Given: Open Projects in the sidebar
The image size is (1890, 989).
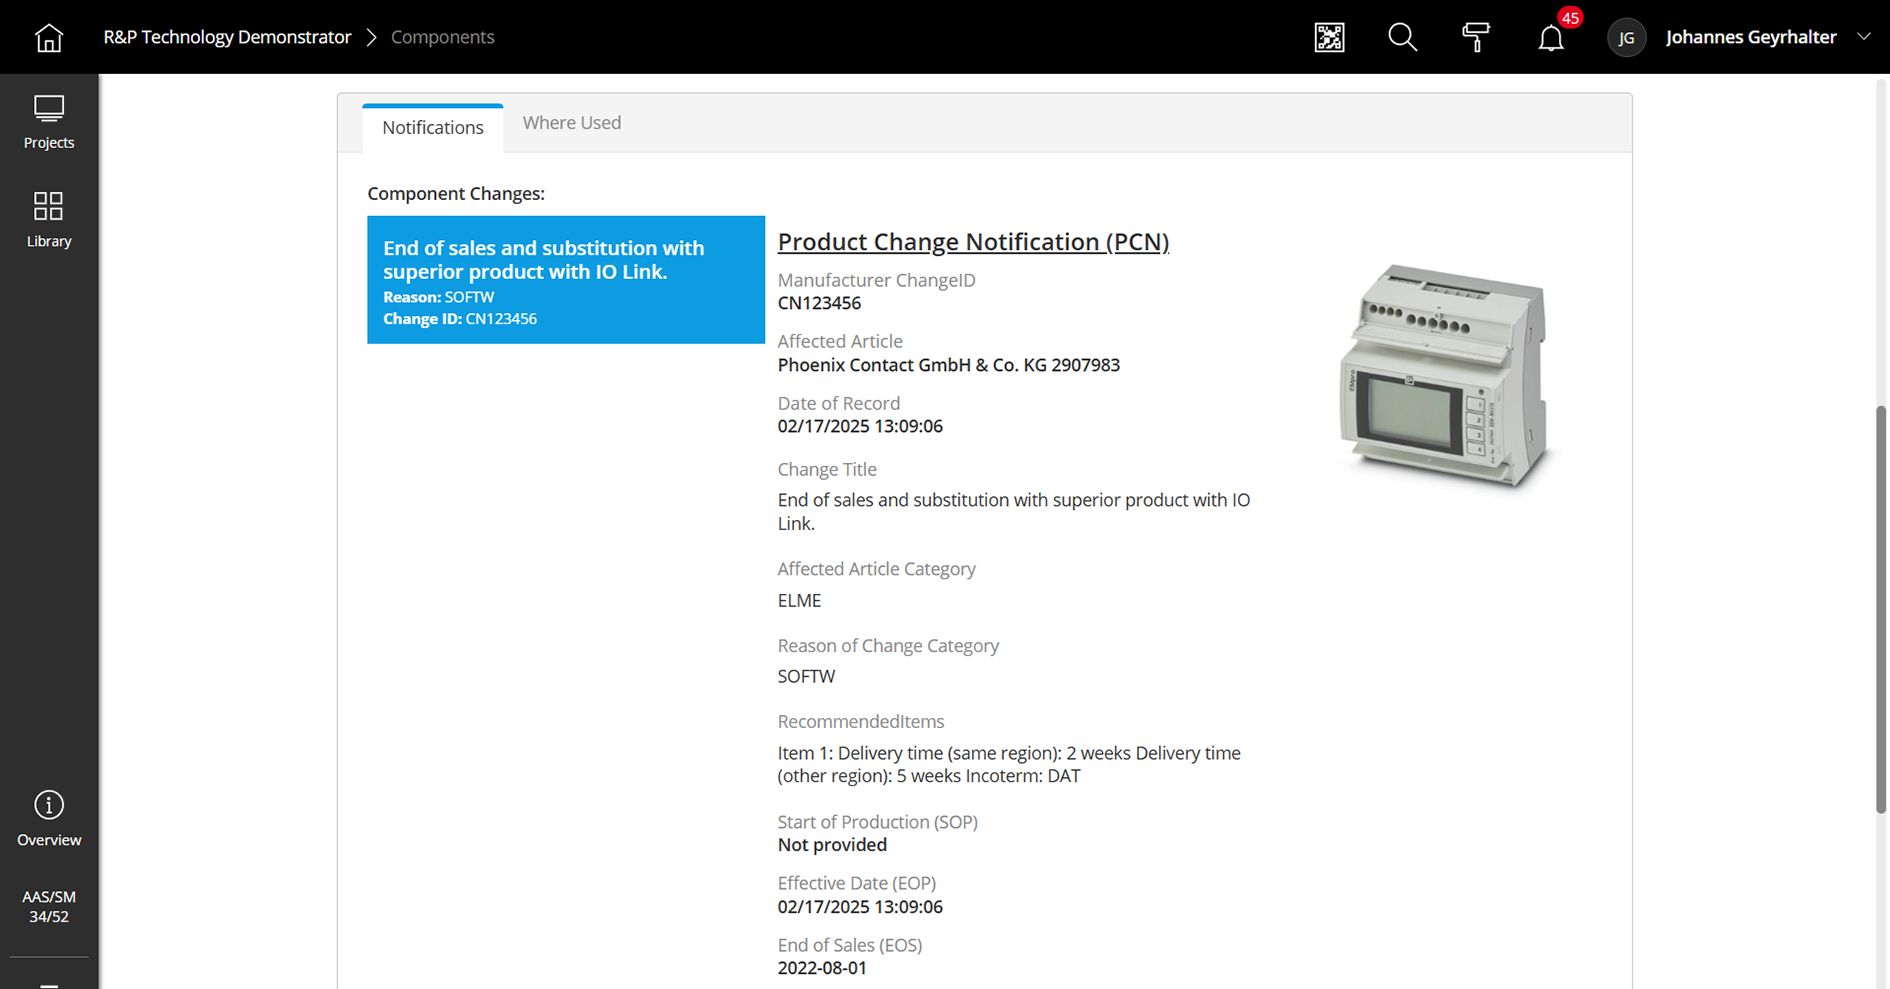Looking at the screenshot, I should (48, 122).
